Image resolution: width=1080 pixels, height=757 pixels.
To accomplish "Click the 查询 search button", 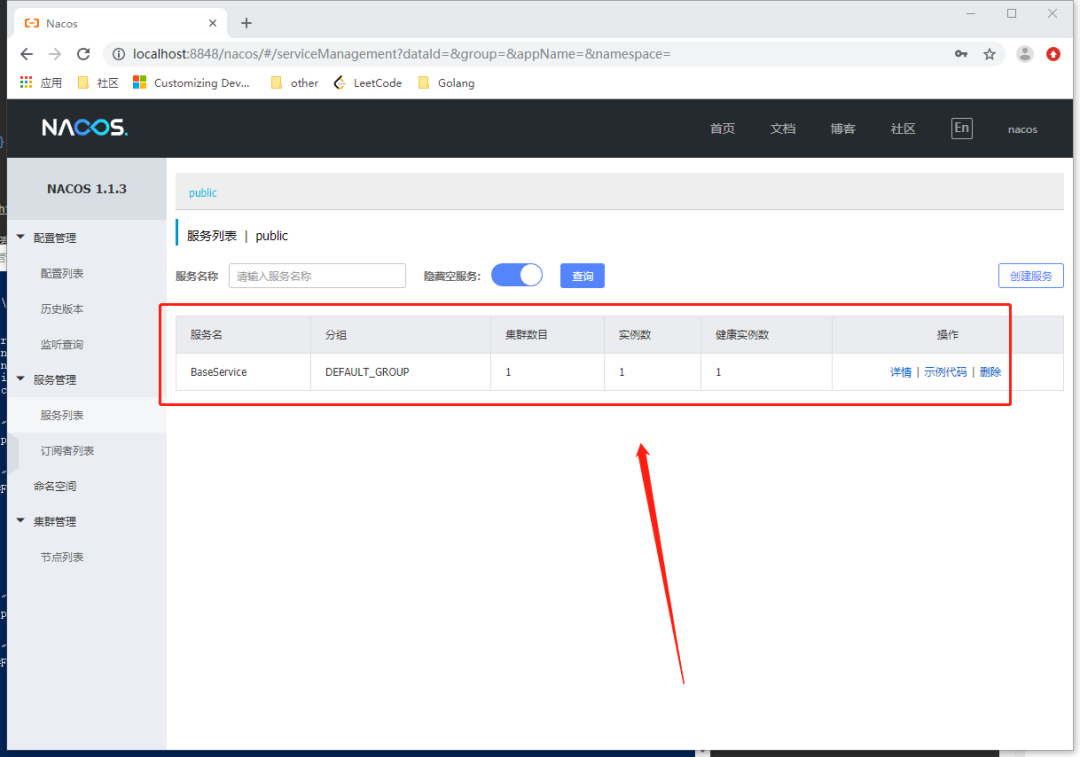I will (582, 276).
